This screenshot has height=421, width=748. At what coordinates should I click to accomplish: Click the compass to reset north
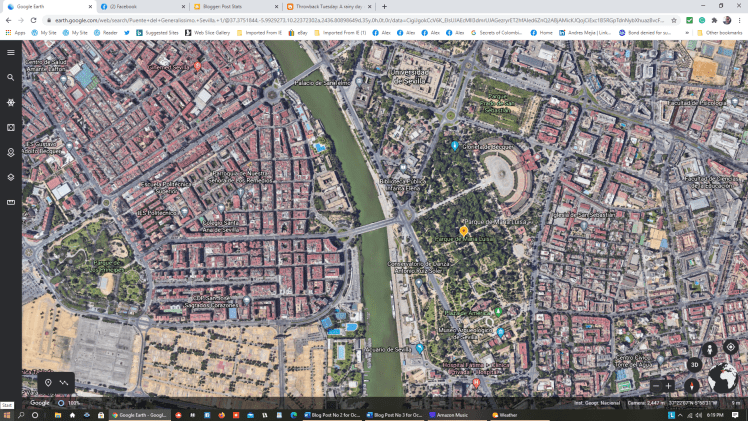pos(691,385)
